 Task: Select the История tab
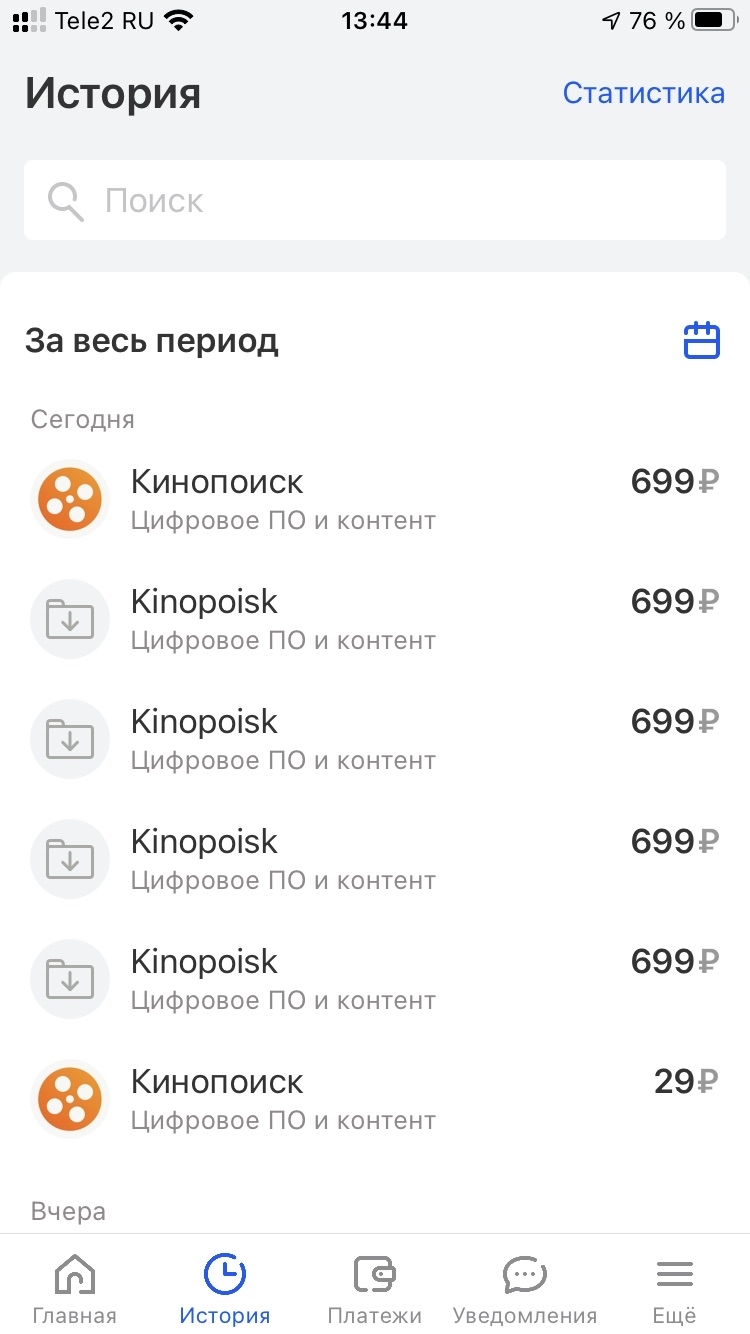point(225,1290)
